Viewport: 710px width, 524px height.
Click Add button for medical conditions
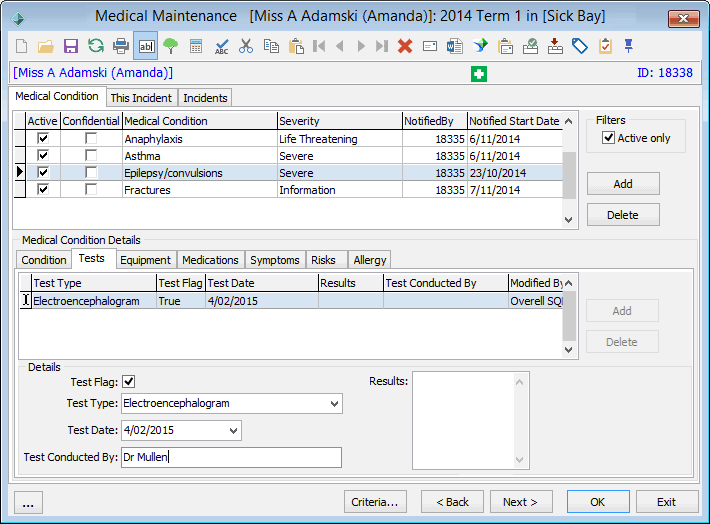pos(623,184)
